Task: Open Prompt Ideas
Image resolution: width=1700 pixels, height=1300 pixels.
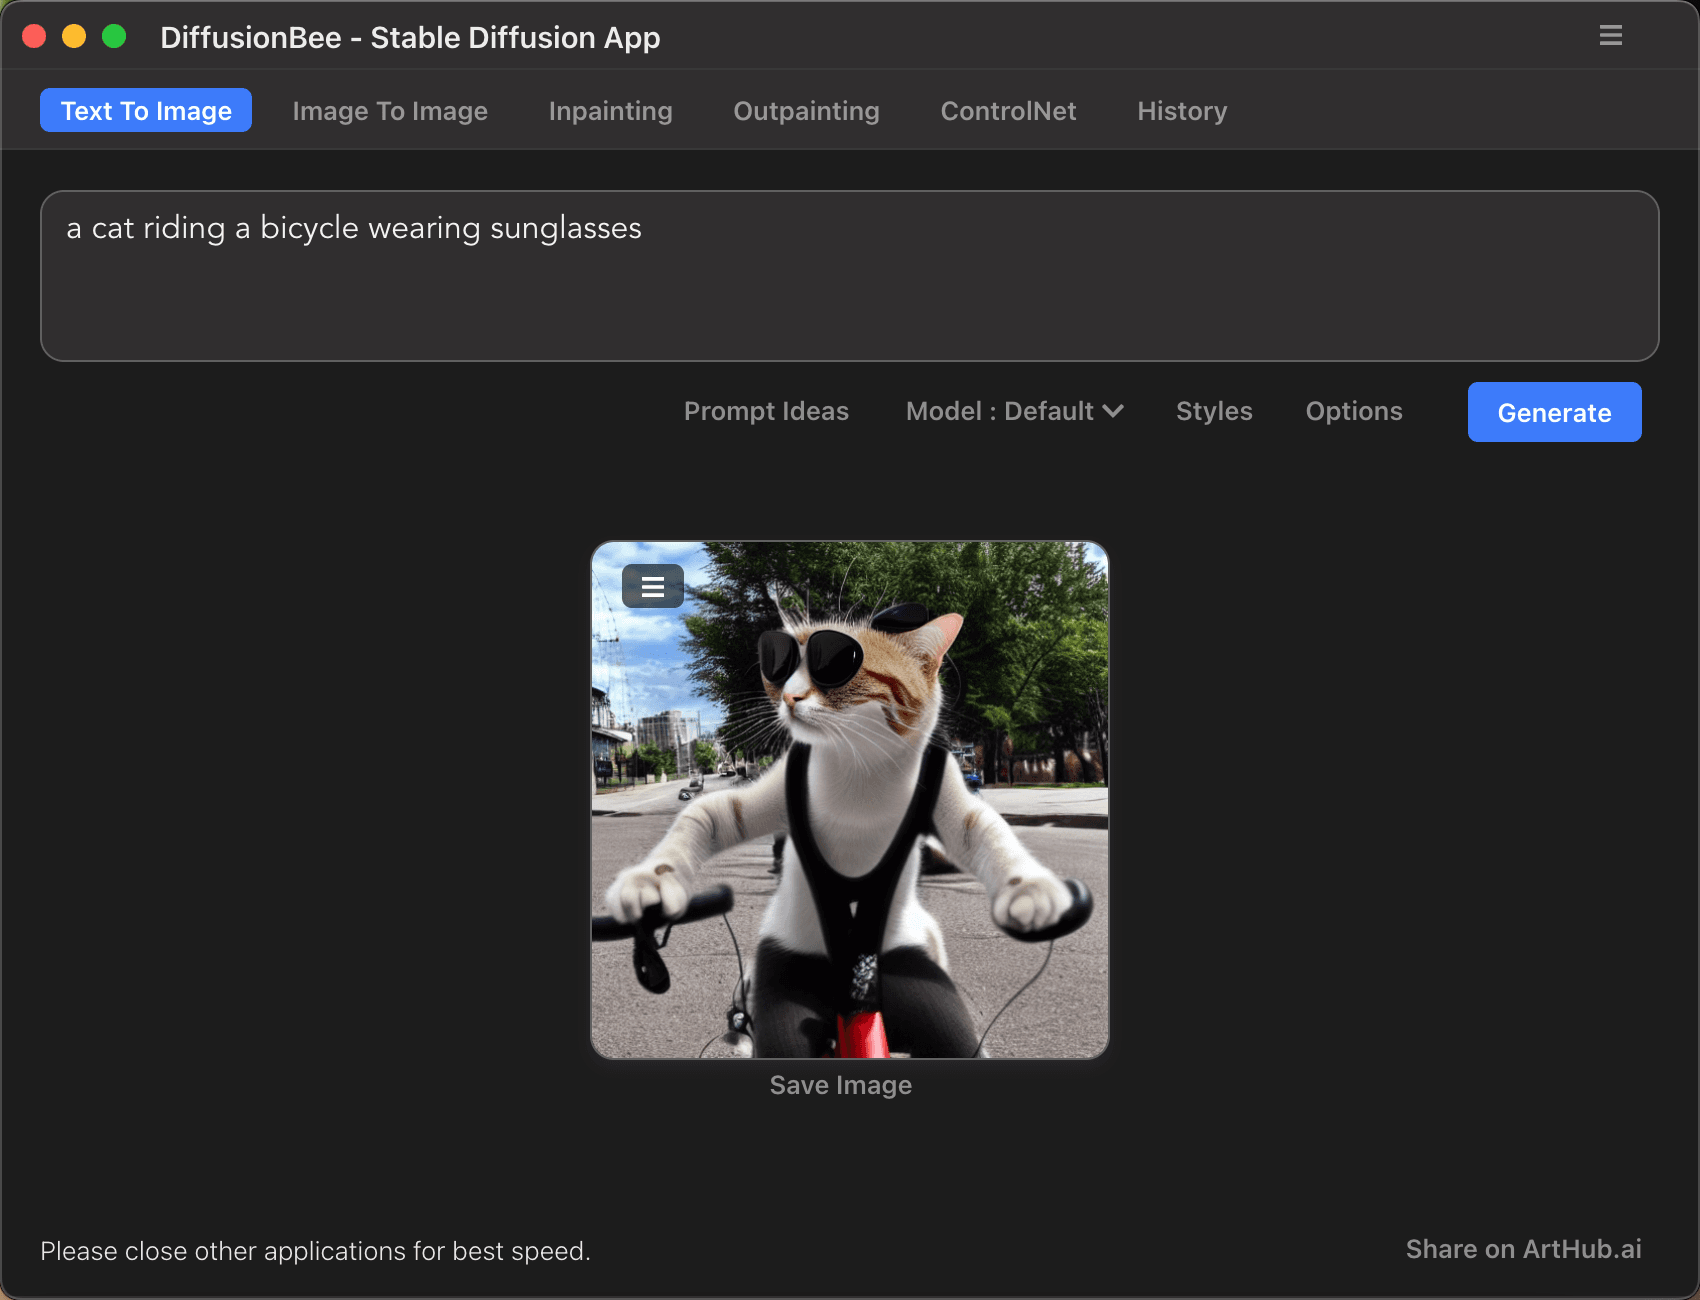Action: pos(766,411)
